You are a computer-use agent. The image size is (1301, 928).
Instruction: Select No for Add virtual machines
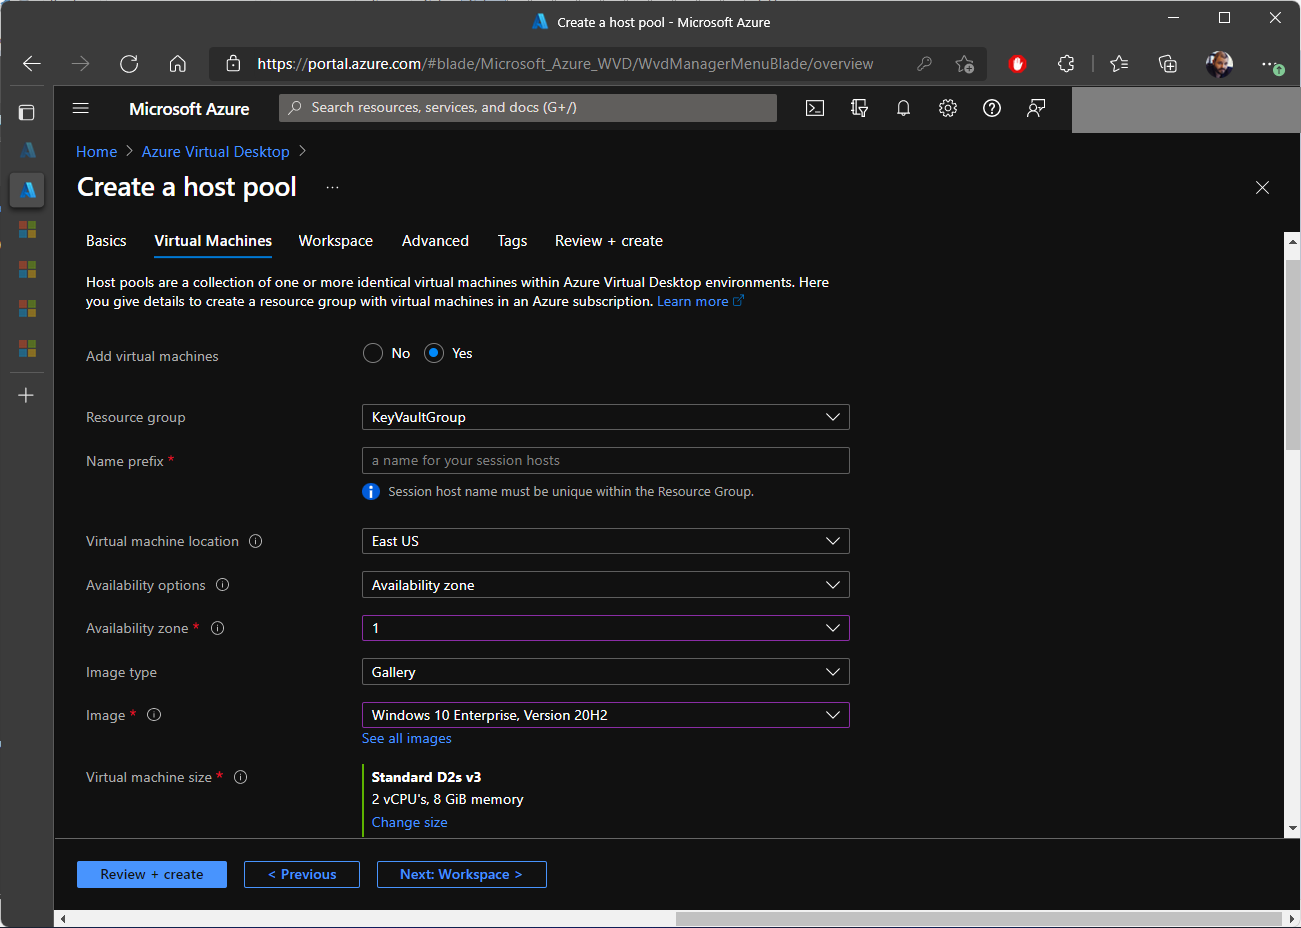click(x=373, y=353)
